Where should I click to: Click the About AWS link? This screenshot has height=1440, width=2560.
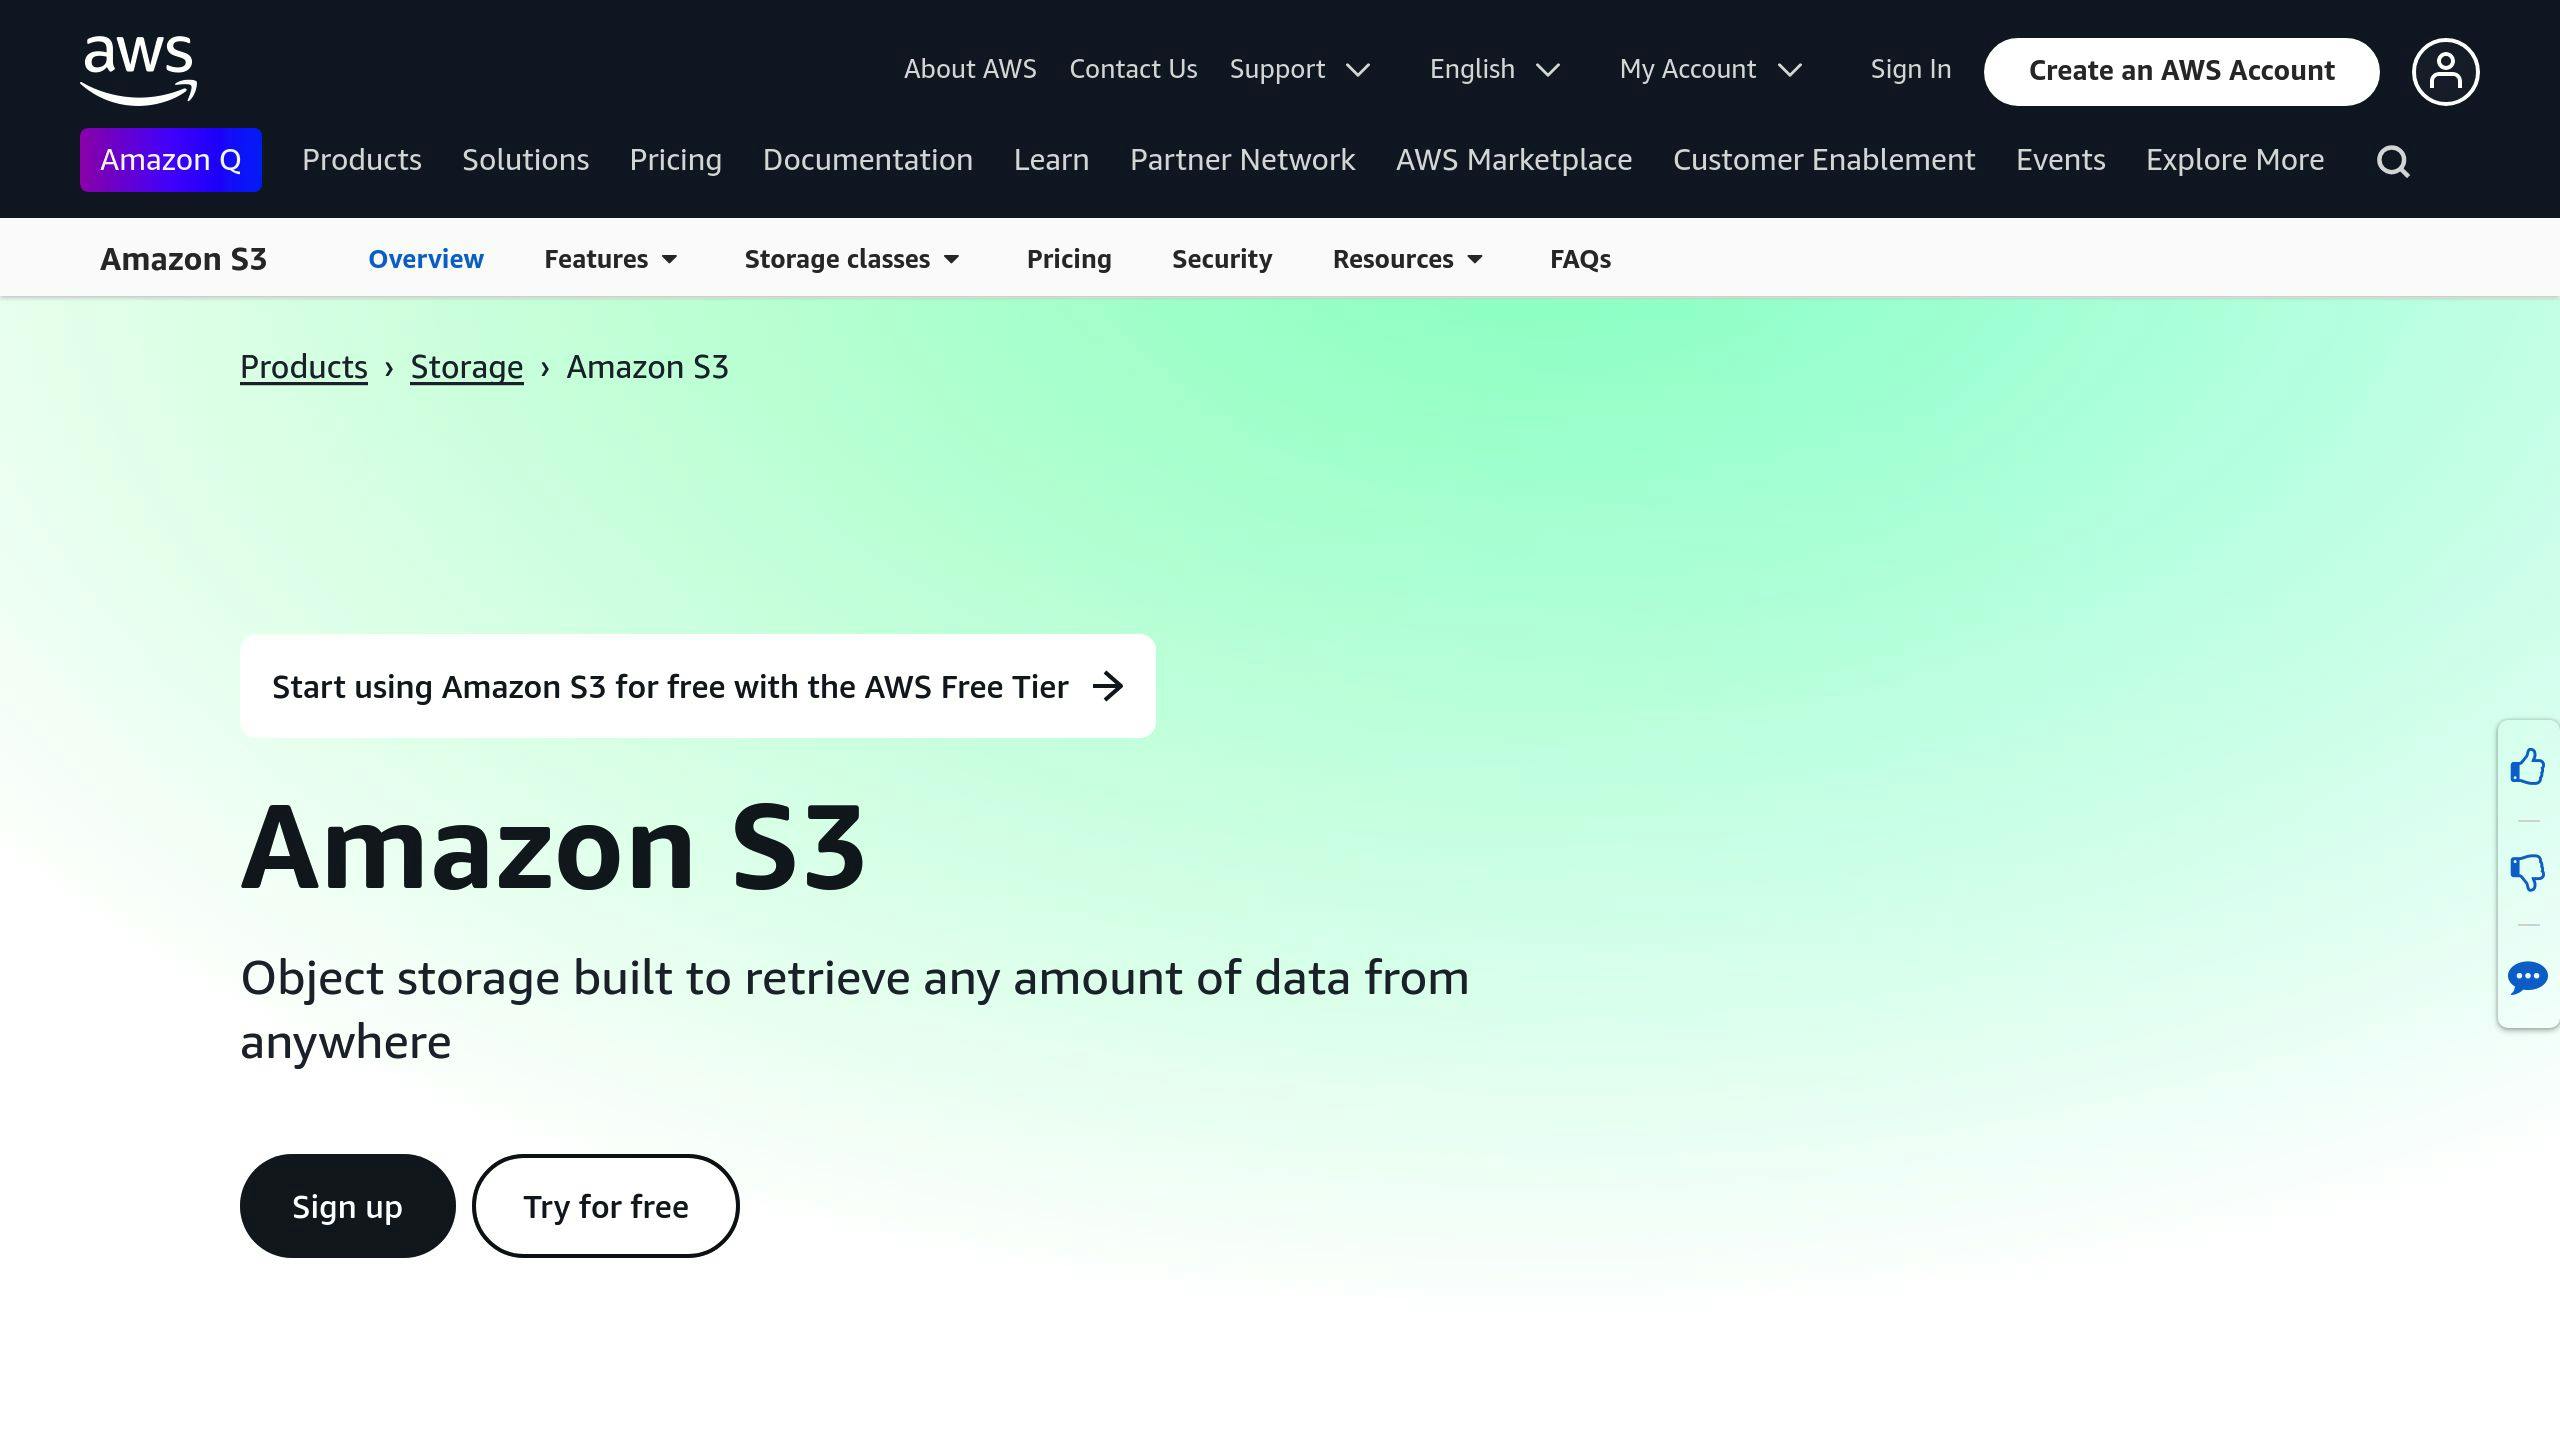point(970,69)
